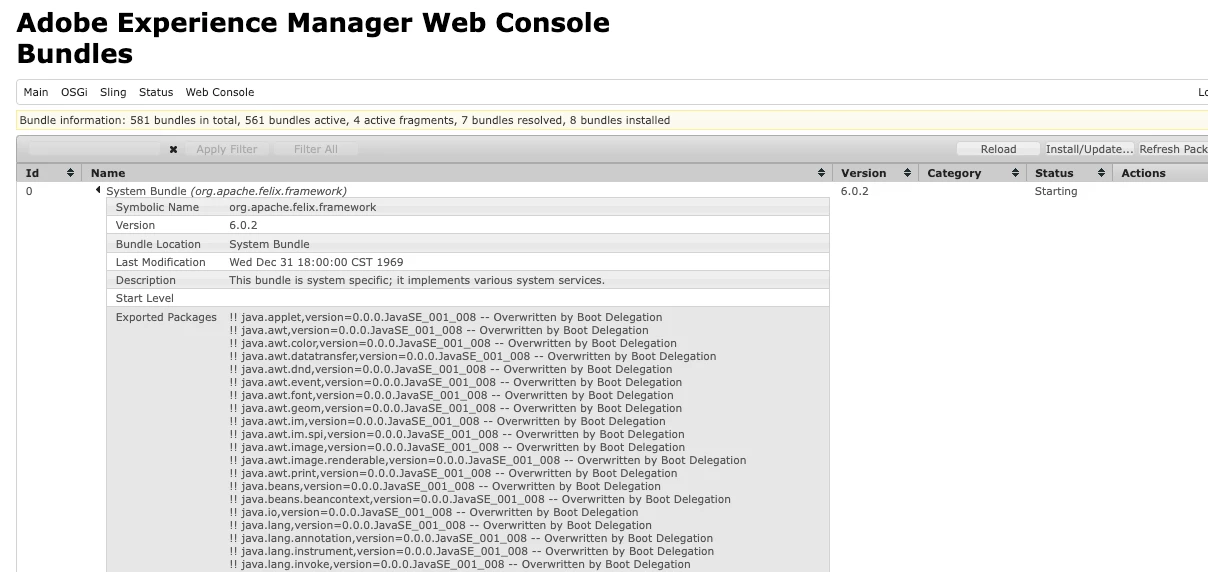The width and height of the screenshot is (1208, 572).
Task: Select the java.lang.annotation exported package line
Action: pyautogui.click(x=471, y=538)
